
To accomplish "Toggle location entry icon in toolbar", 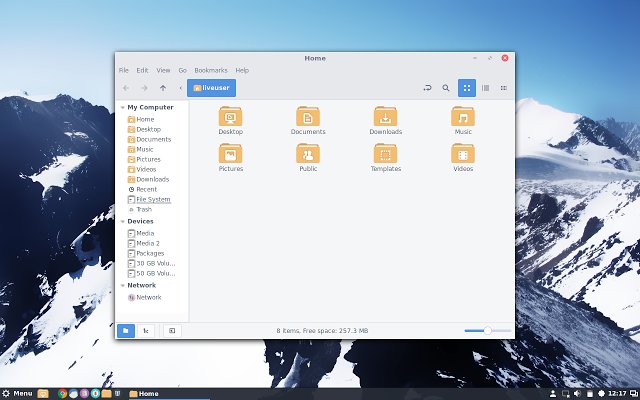I will (x=427, y=88).
